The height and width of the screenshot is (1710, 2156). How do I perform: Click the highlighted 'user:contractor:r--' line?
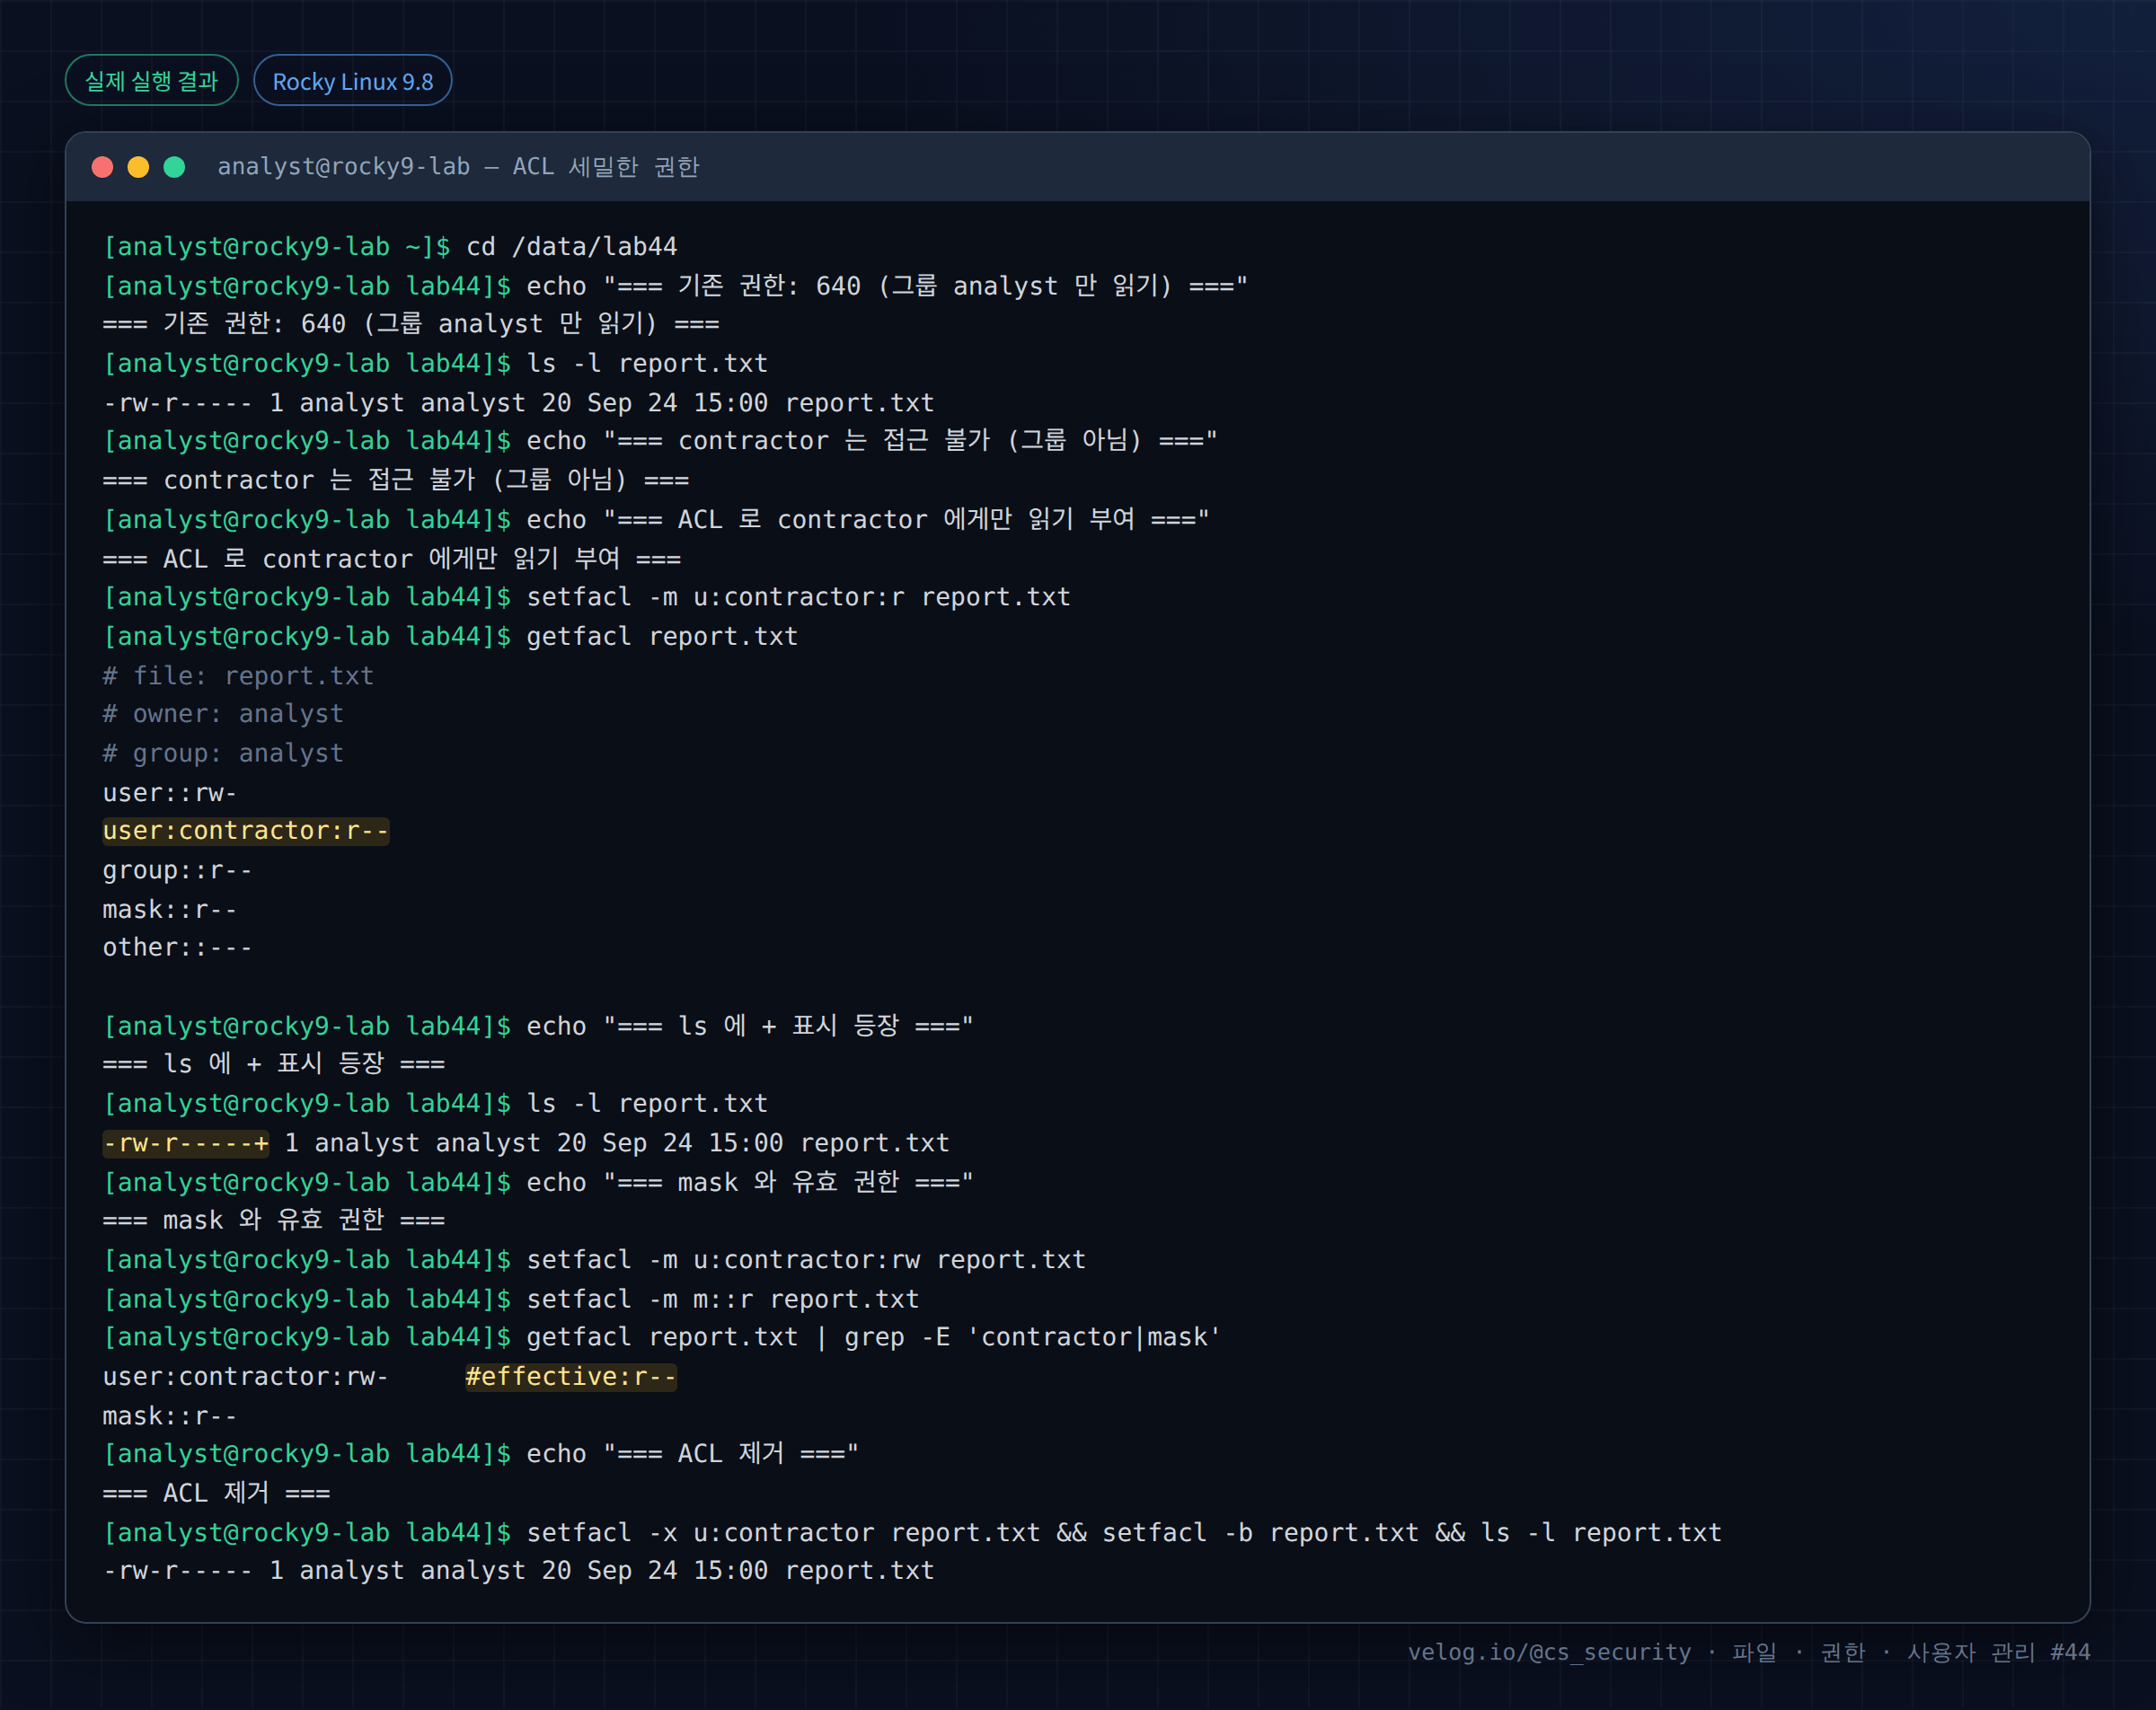(x=246, y=831)
